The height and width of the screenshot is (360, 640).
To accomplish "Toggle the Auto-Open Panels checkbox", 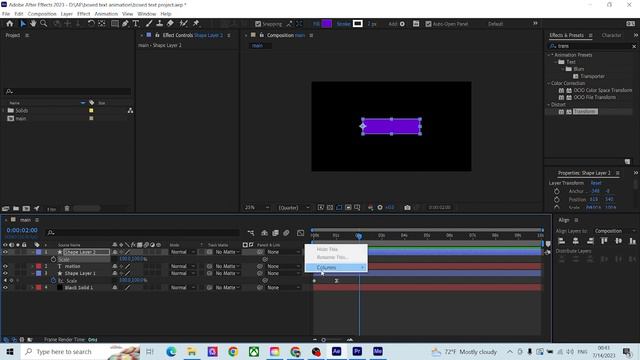I will [x=428, y=24].
